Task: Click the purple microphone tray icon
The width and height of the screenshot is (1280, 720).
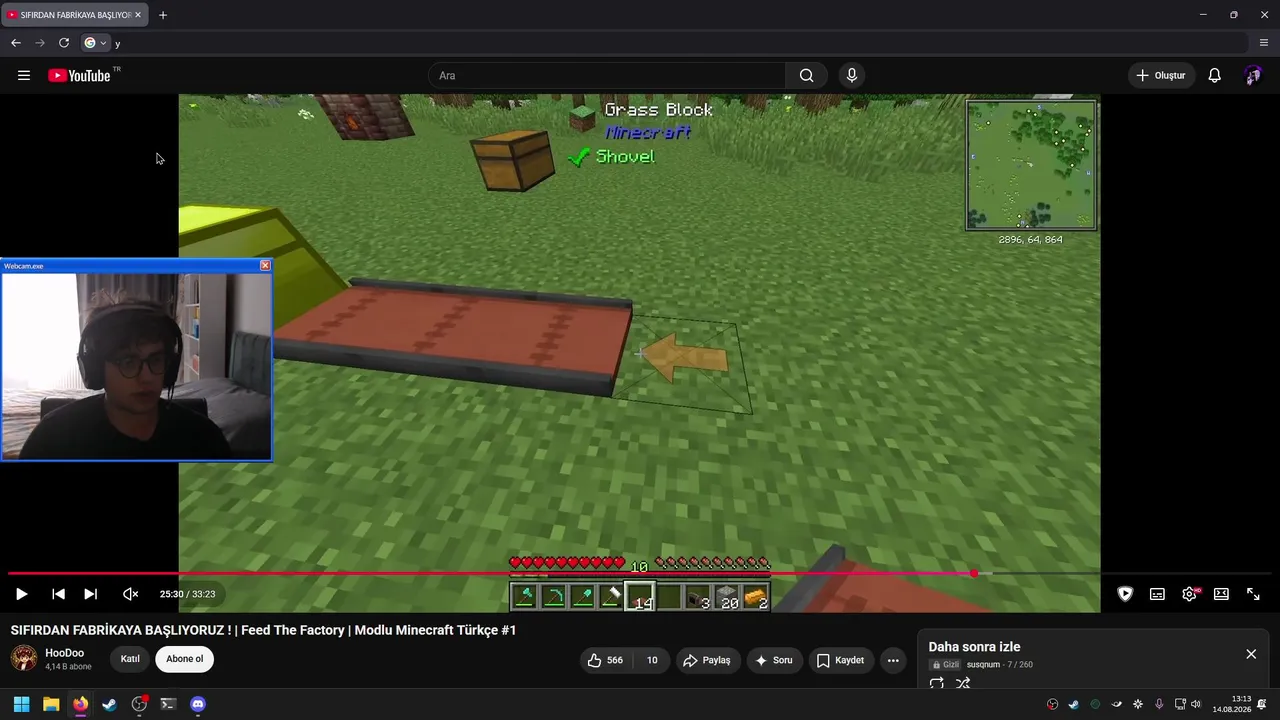Action: point(1159,704)
